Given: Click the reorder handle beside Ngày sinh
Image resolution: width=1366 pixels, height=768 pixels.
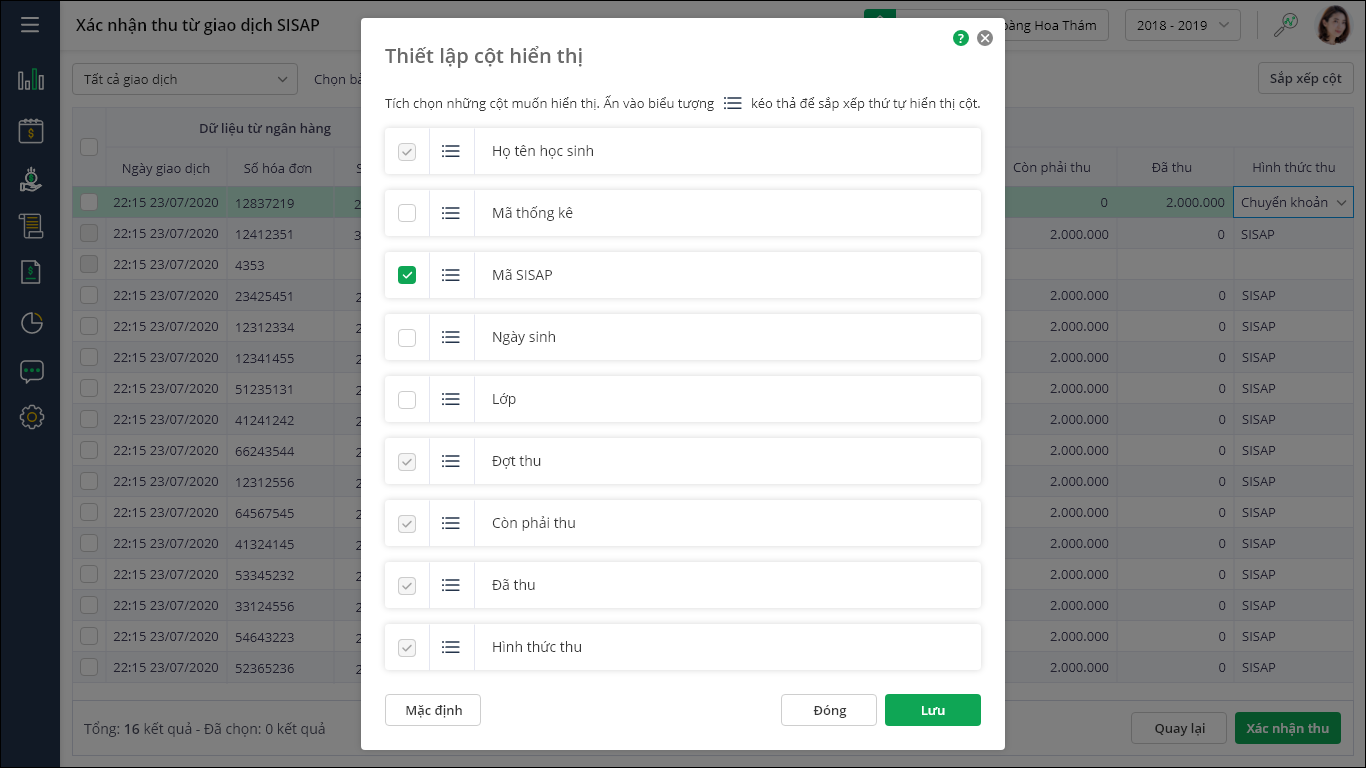Looking at the screenshot, I should tap(451, 337).
